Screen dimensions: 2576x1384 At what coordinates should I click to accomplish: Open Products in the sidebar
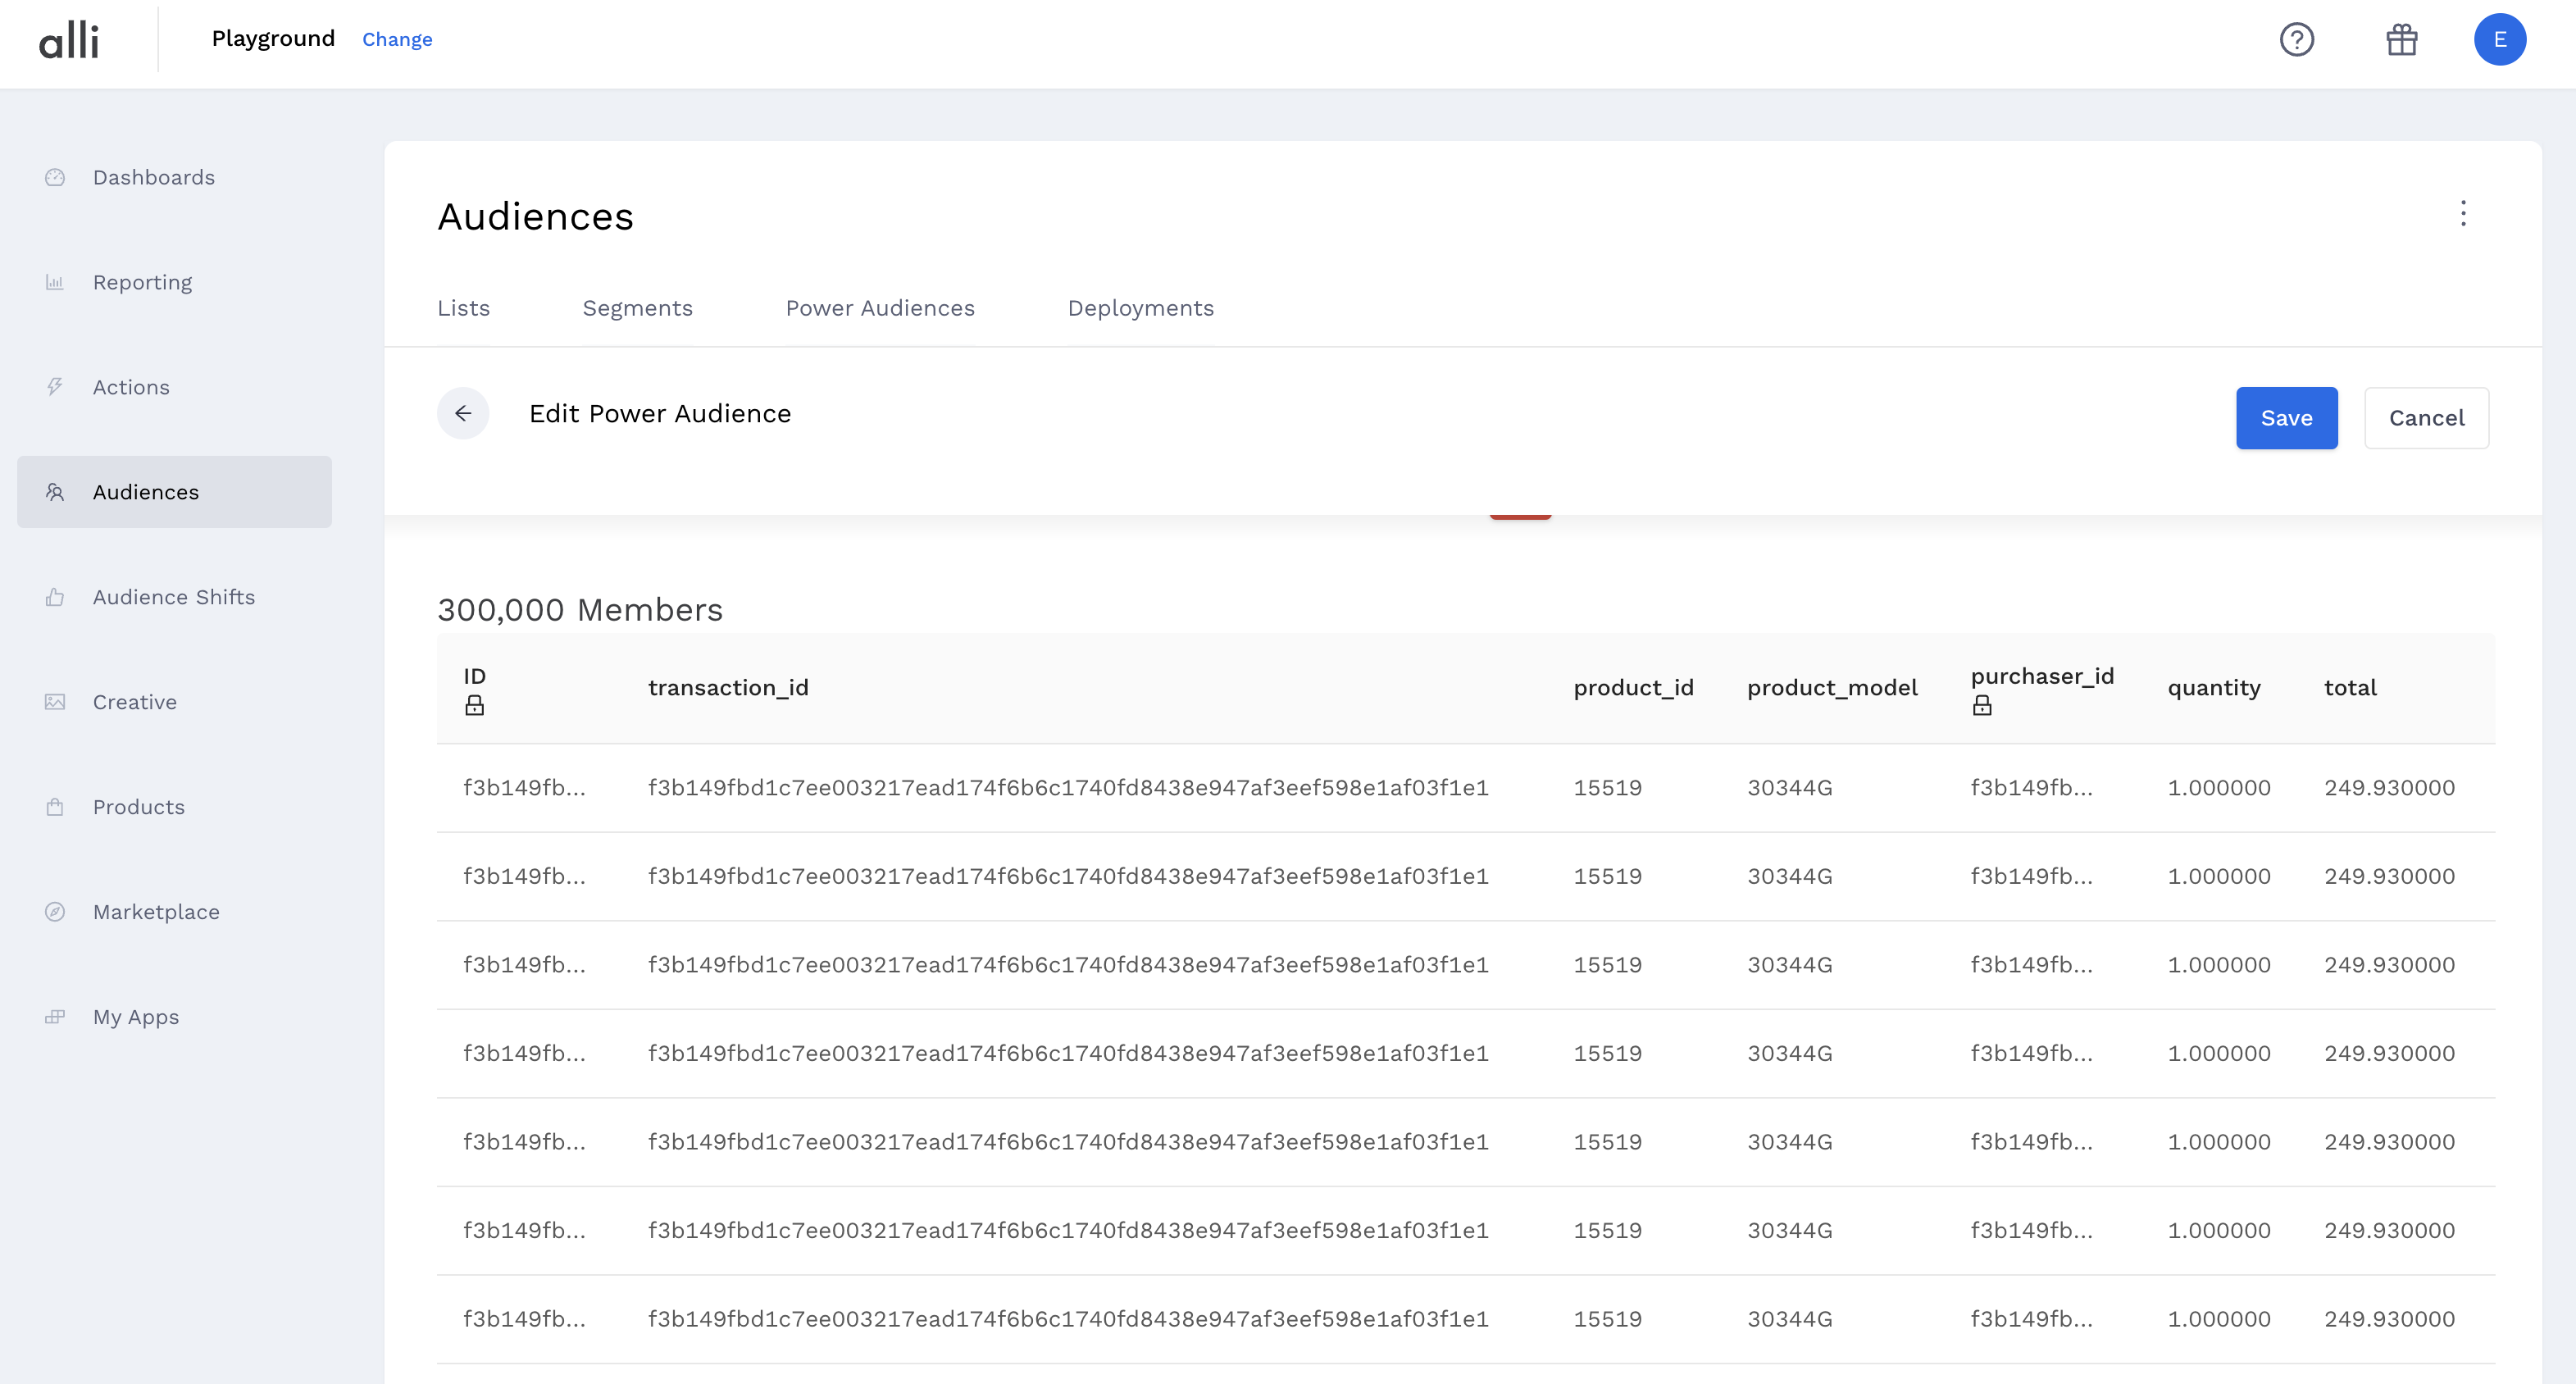pos(138,807)
